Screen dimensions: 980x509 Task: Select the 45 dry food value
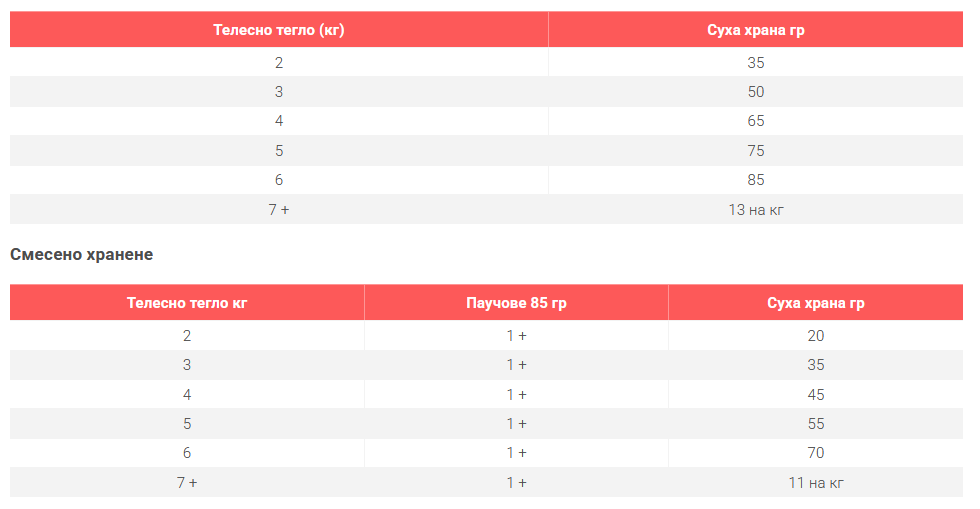click(815, 394)
